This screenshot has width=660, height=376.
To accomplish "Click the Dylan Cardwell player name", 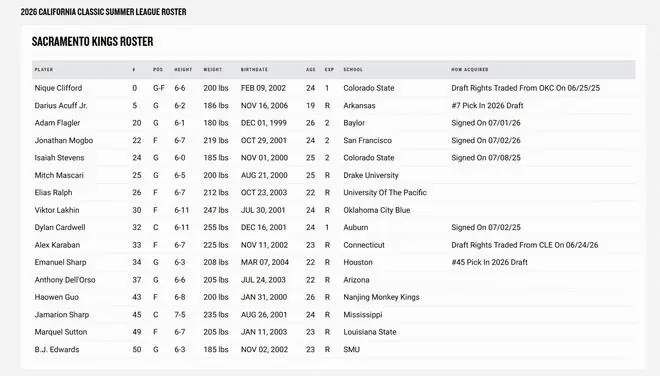I will coord(60,227).
